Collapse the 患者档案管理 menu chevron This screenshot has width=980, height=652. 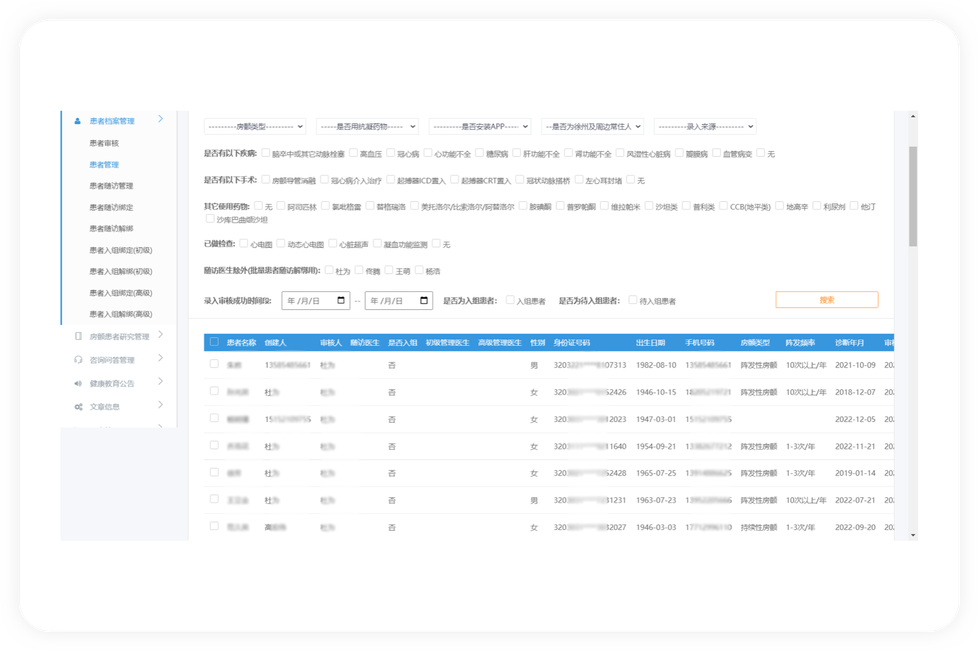coord(161,119)
